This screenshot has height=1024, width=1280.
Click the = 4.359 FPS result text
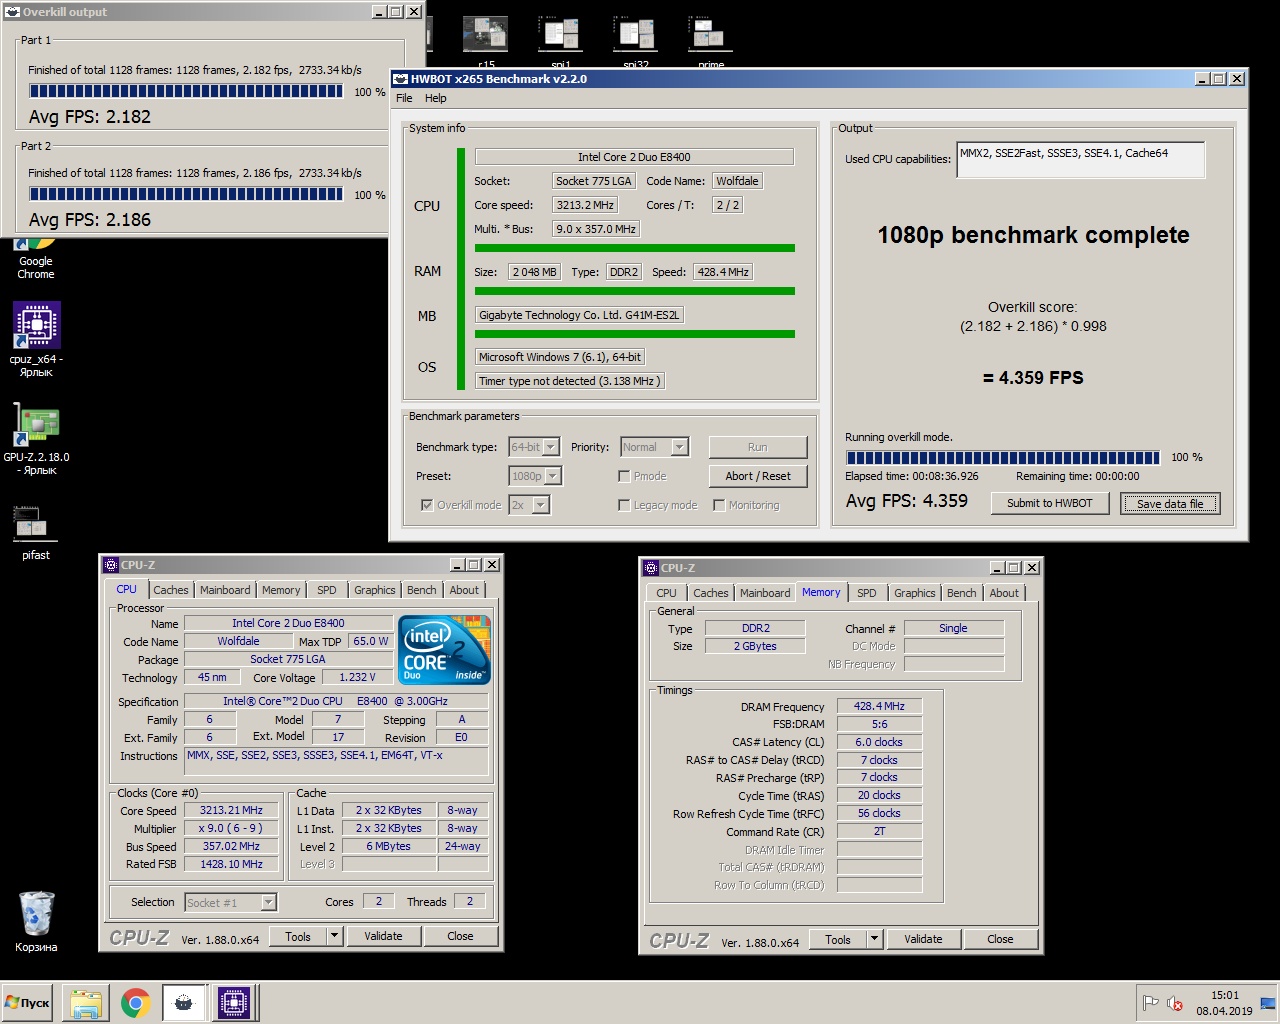1033,378
